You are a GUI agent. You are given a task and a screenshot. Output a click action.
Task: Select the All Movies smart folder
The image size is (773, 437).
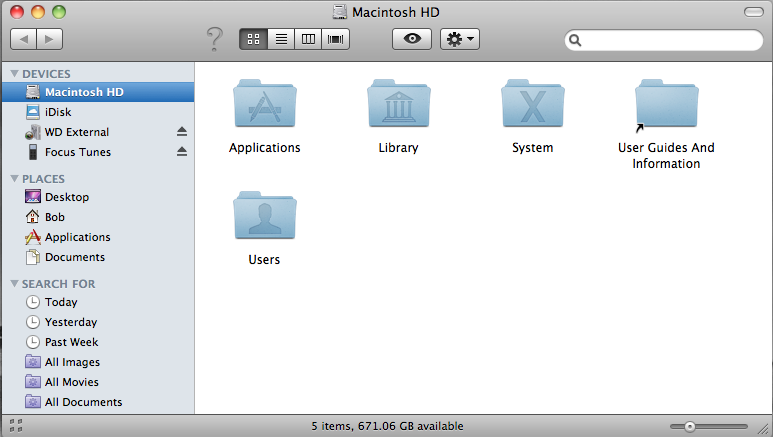pyautogui.click(x=98, y=382)
